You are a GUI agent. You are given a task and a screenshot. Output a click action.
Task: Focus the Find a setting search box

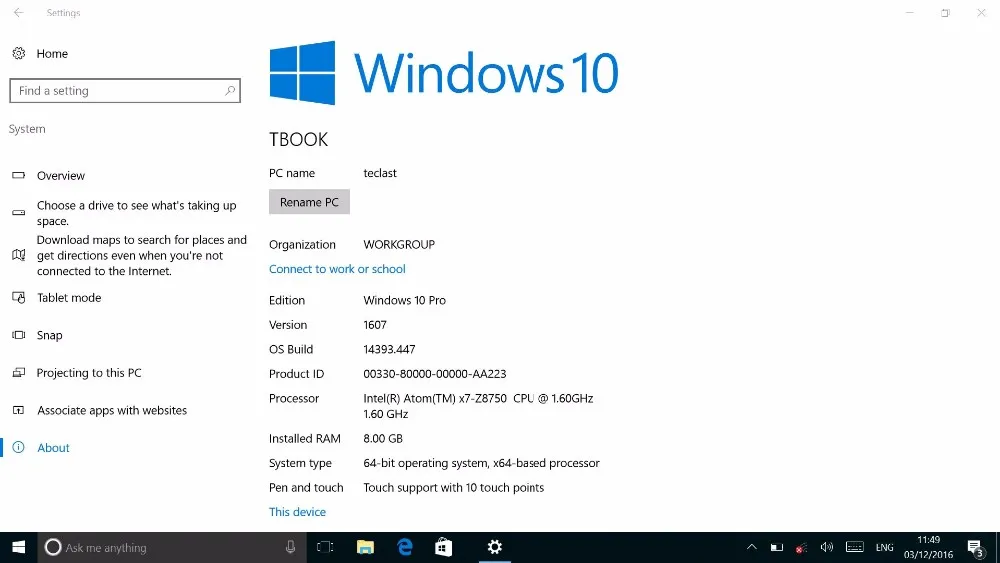click(x=125, y=91)
